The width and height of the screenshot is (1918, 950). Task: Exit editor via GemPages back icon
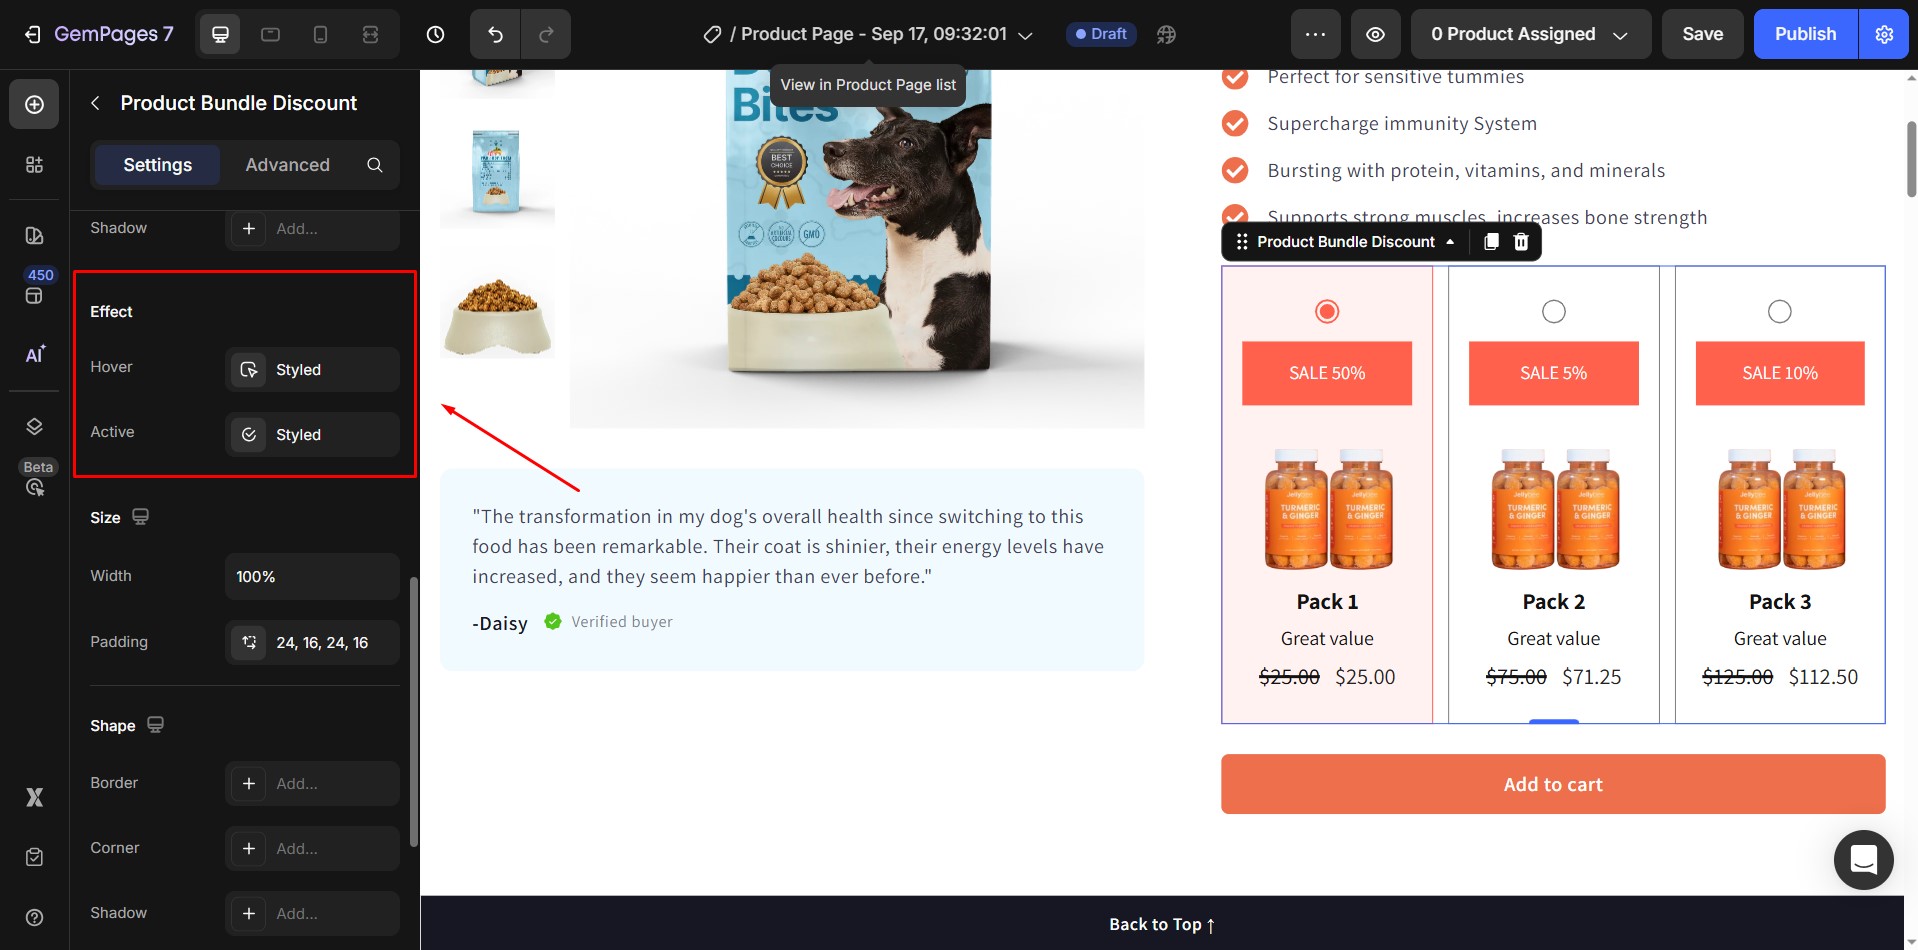click(x=32, y=35)
